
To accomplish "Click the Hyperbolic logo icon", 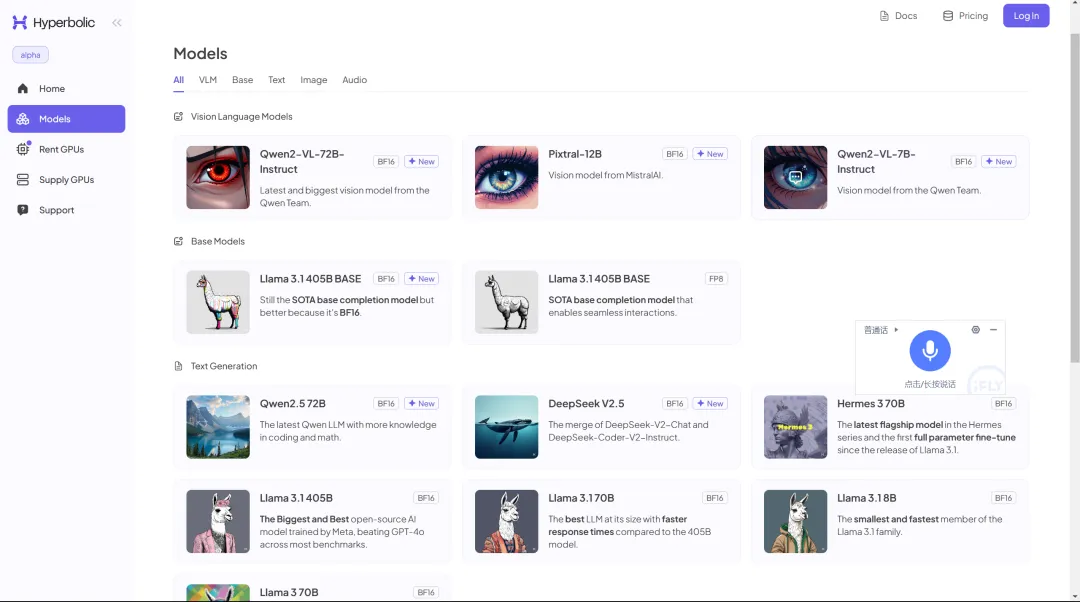I will [x=20, y=23].
